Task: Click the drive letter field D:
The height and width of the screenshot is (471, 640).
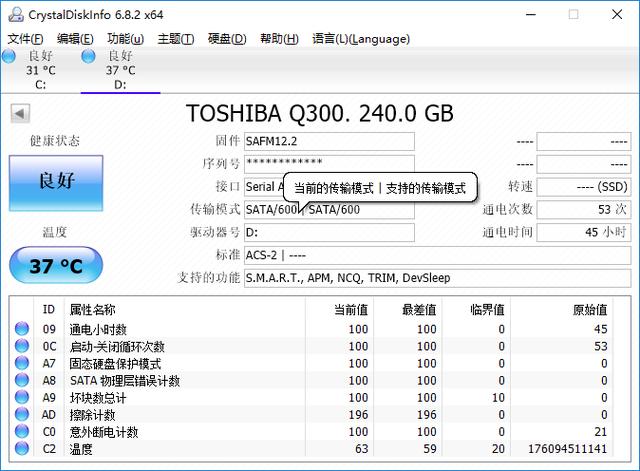Action: tap(329, 233)
